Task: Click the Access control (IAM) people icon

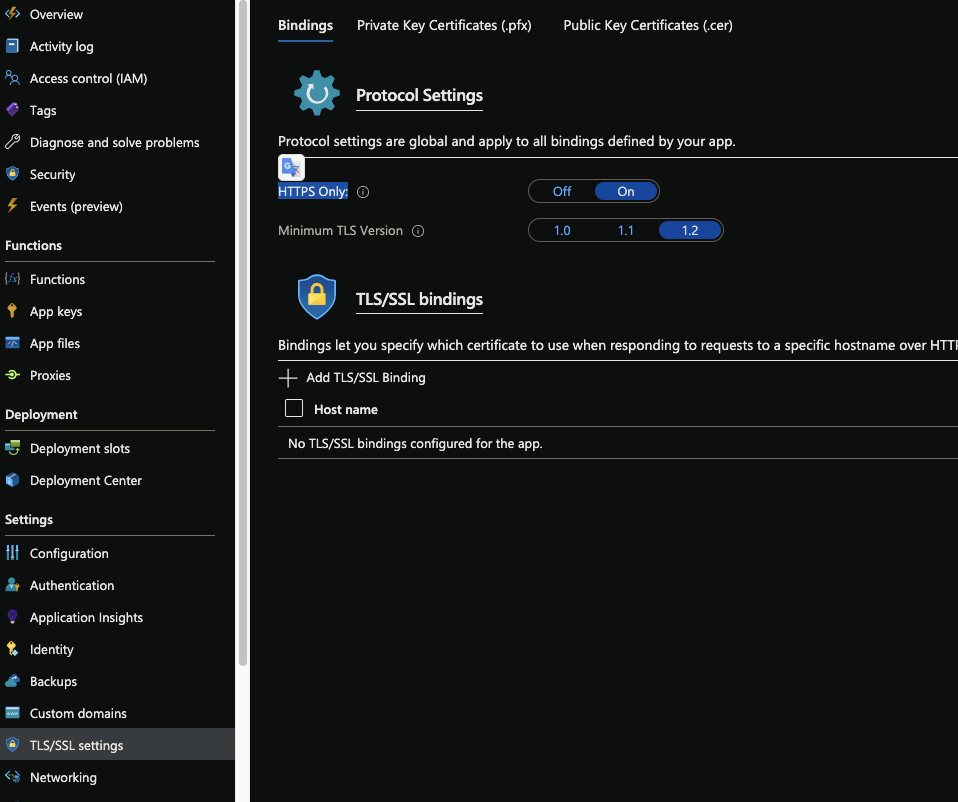Action: pos(12,78)
